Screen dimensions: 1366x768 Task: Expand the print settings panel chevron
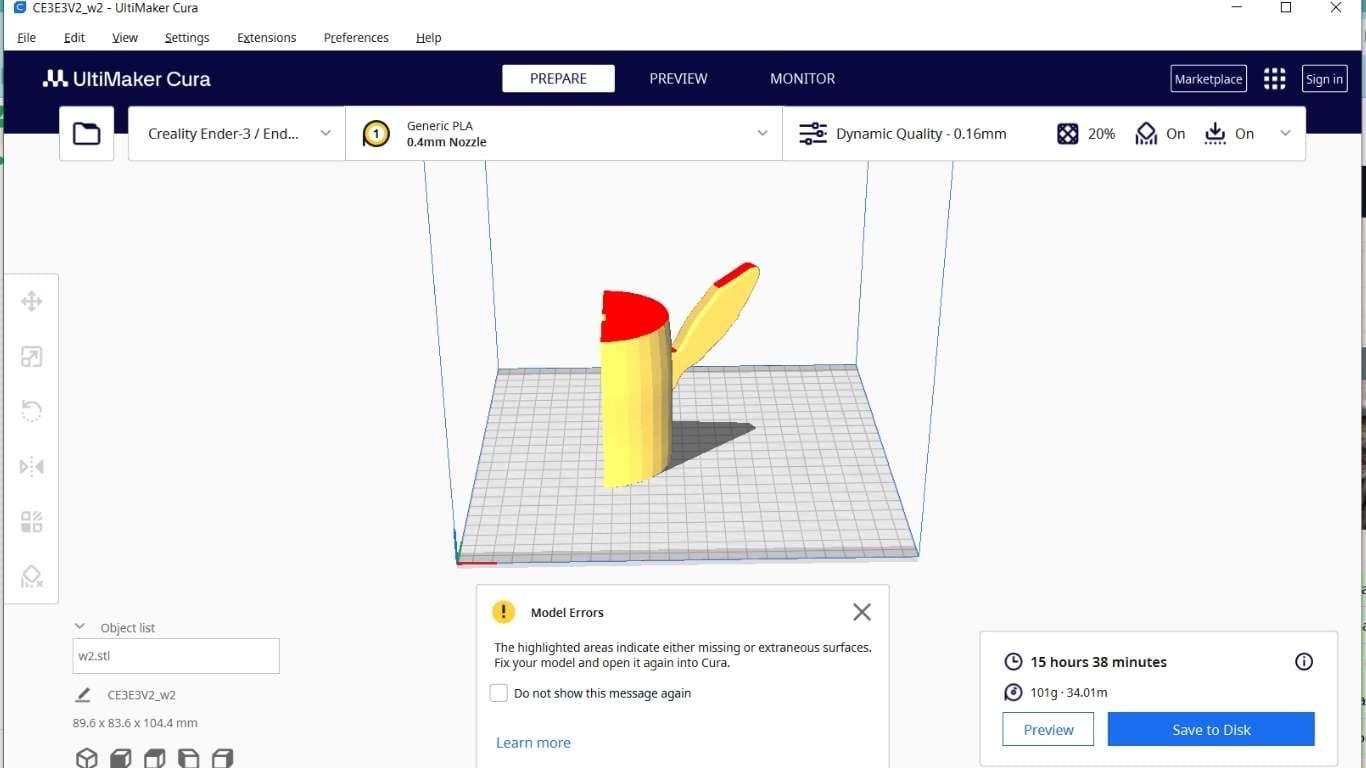point(1285,134)
